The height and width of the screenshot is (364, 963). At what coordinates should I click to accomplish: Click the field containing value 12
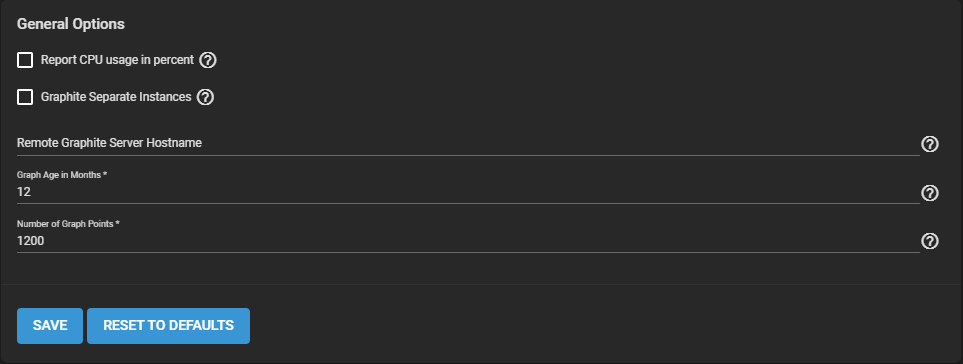[468, 192]
